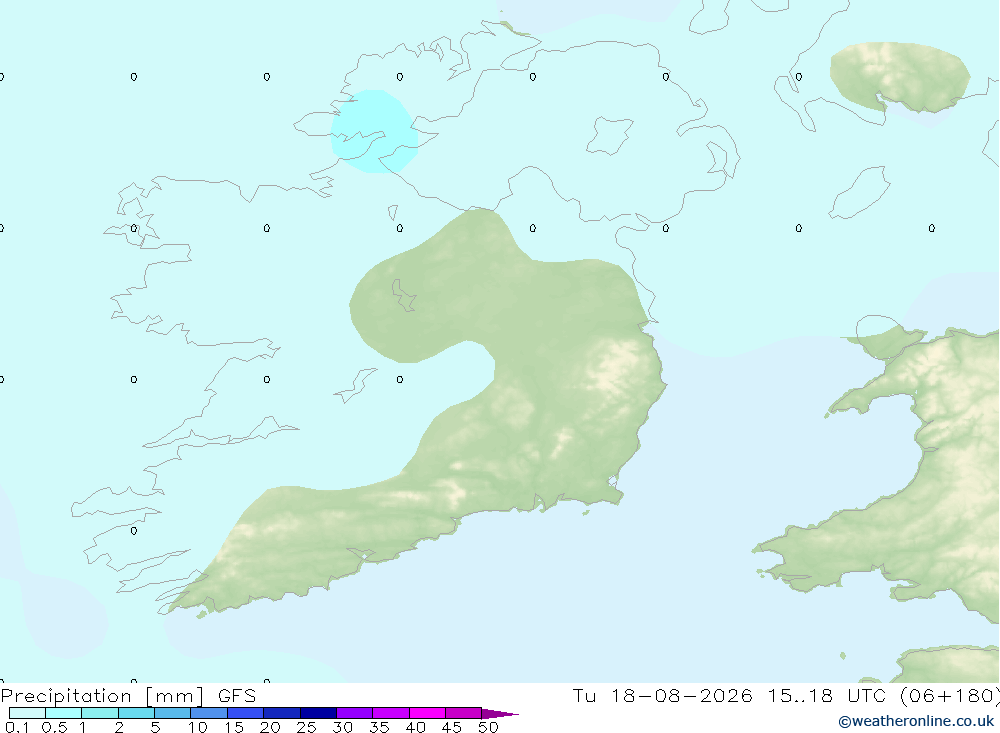
Task: Click the 5–10 mm blue legend swatch
Action: [x=173, y=713]
